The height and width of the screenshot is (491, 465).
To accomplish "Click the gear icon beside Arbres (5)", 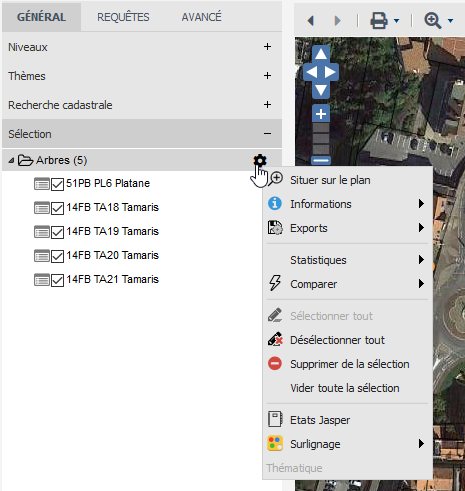I will pyautogui.click(x=260, y=161).
